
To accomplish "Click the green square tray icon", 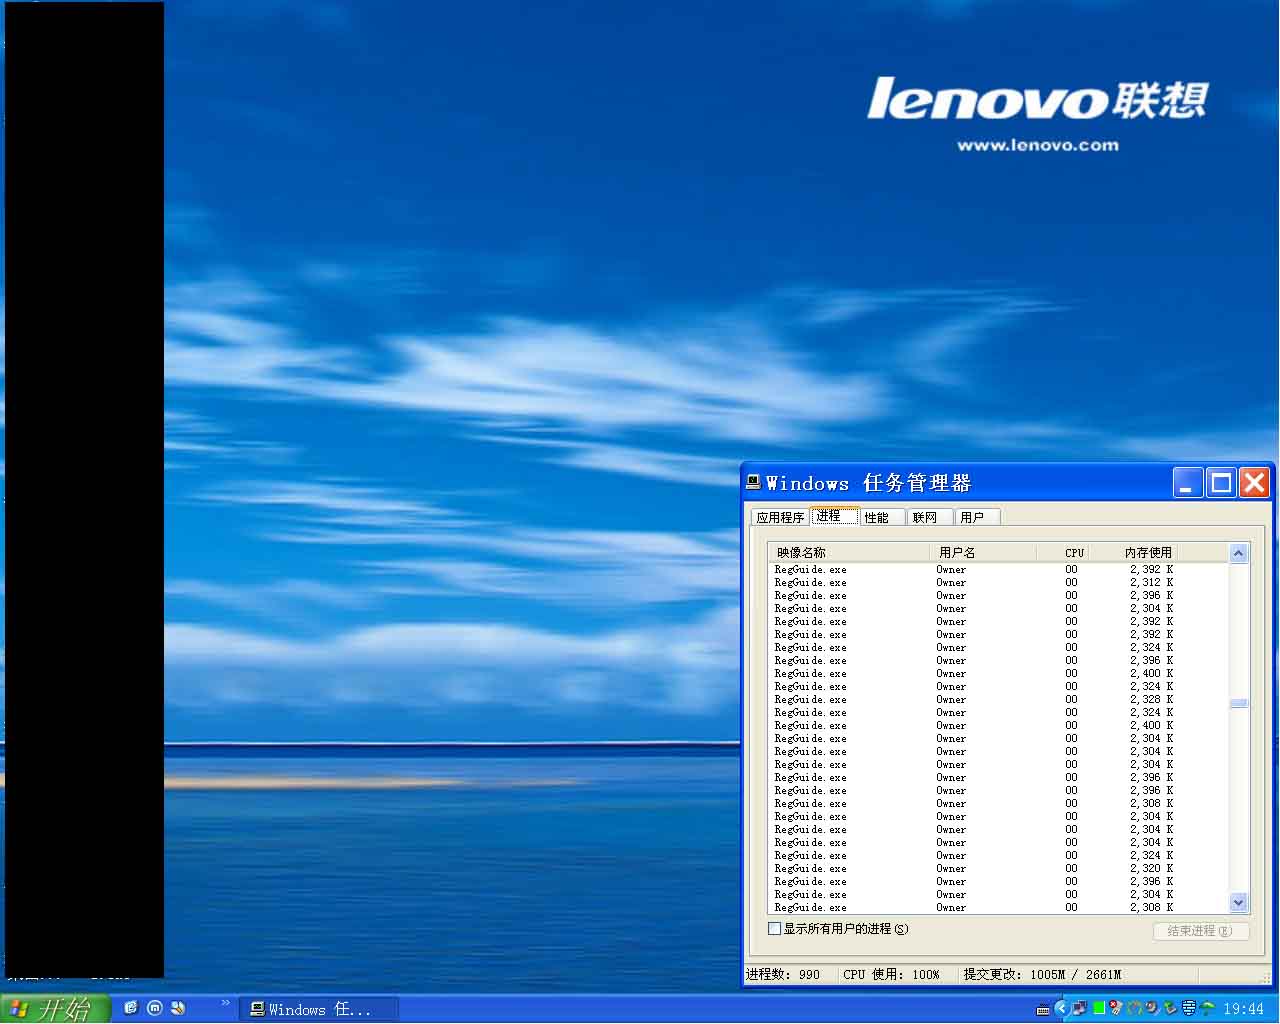I will tap(1099, 1008).
